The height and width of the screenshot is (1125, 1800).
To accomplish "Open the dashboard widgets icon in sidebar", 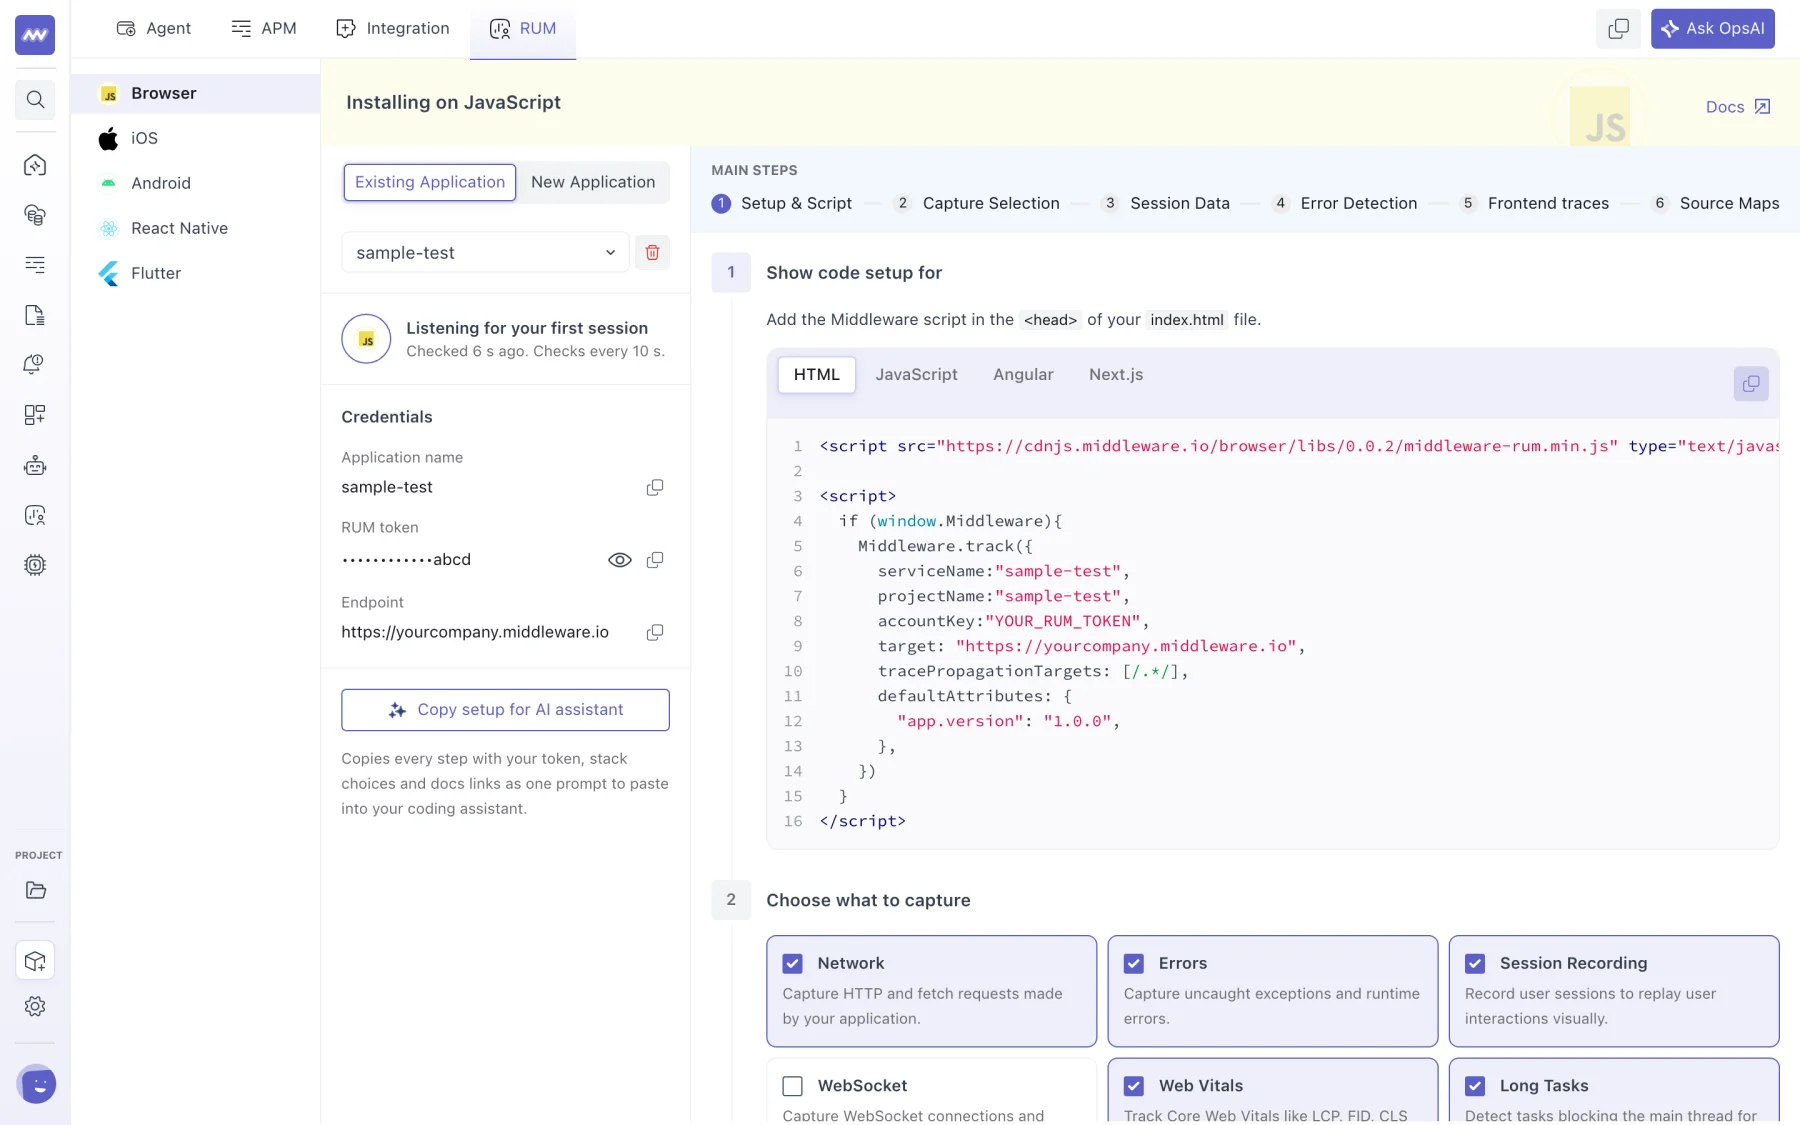I will point(35,414).
